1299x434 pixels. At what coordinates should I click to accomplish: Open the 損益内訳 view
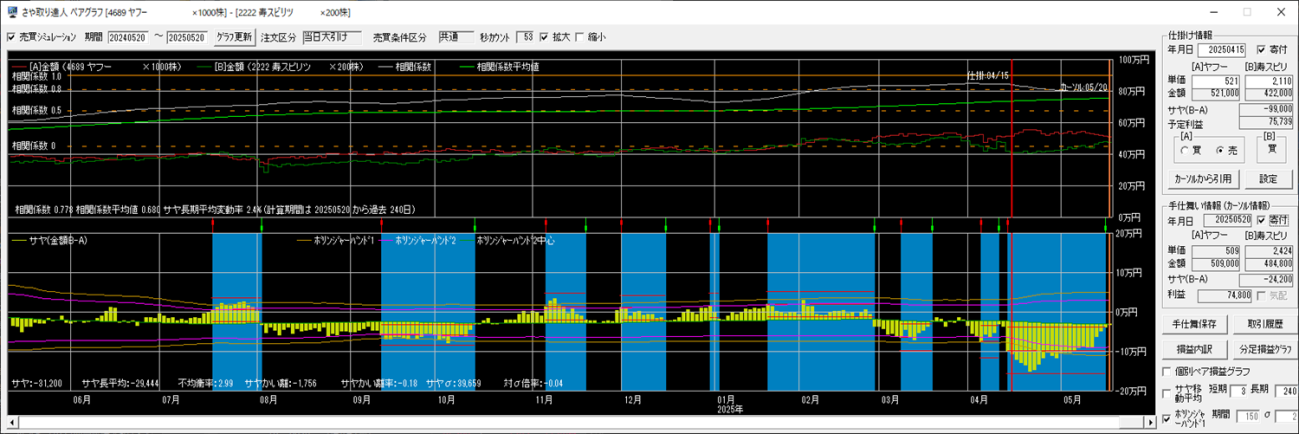click(x=1194, y=349)
